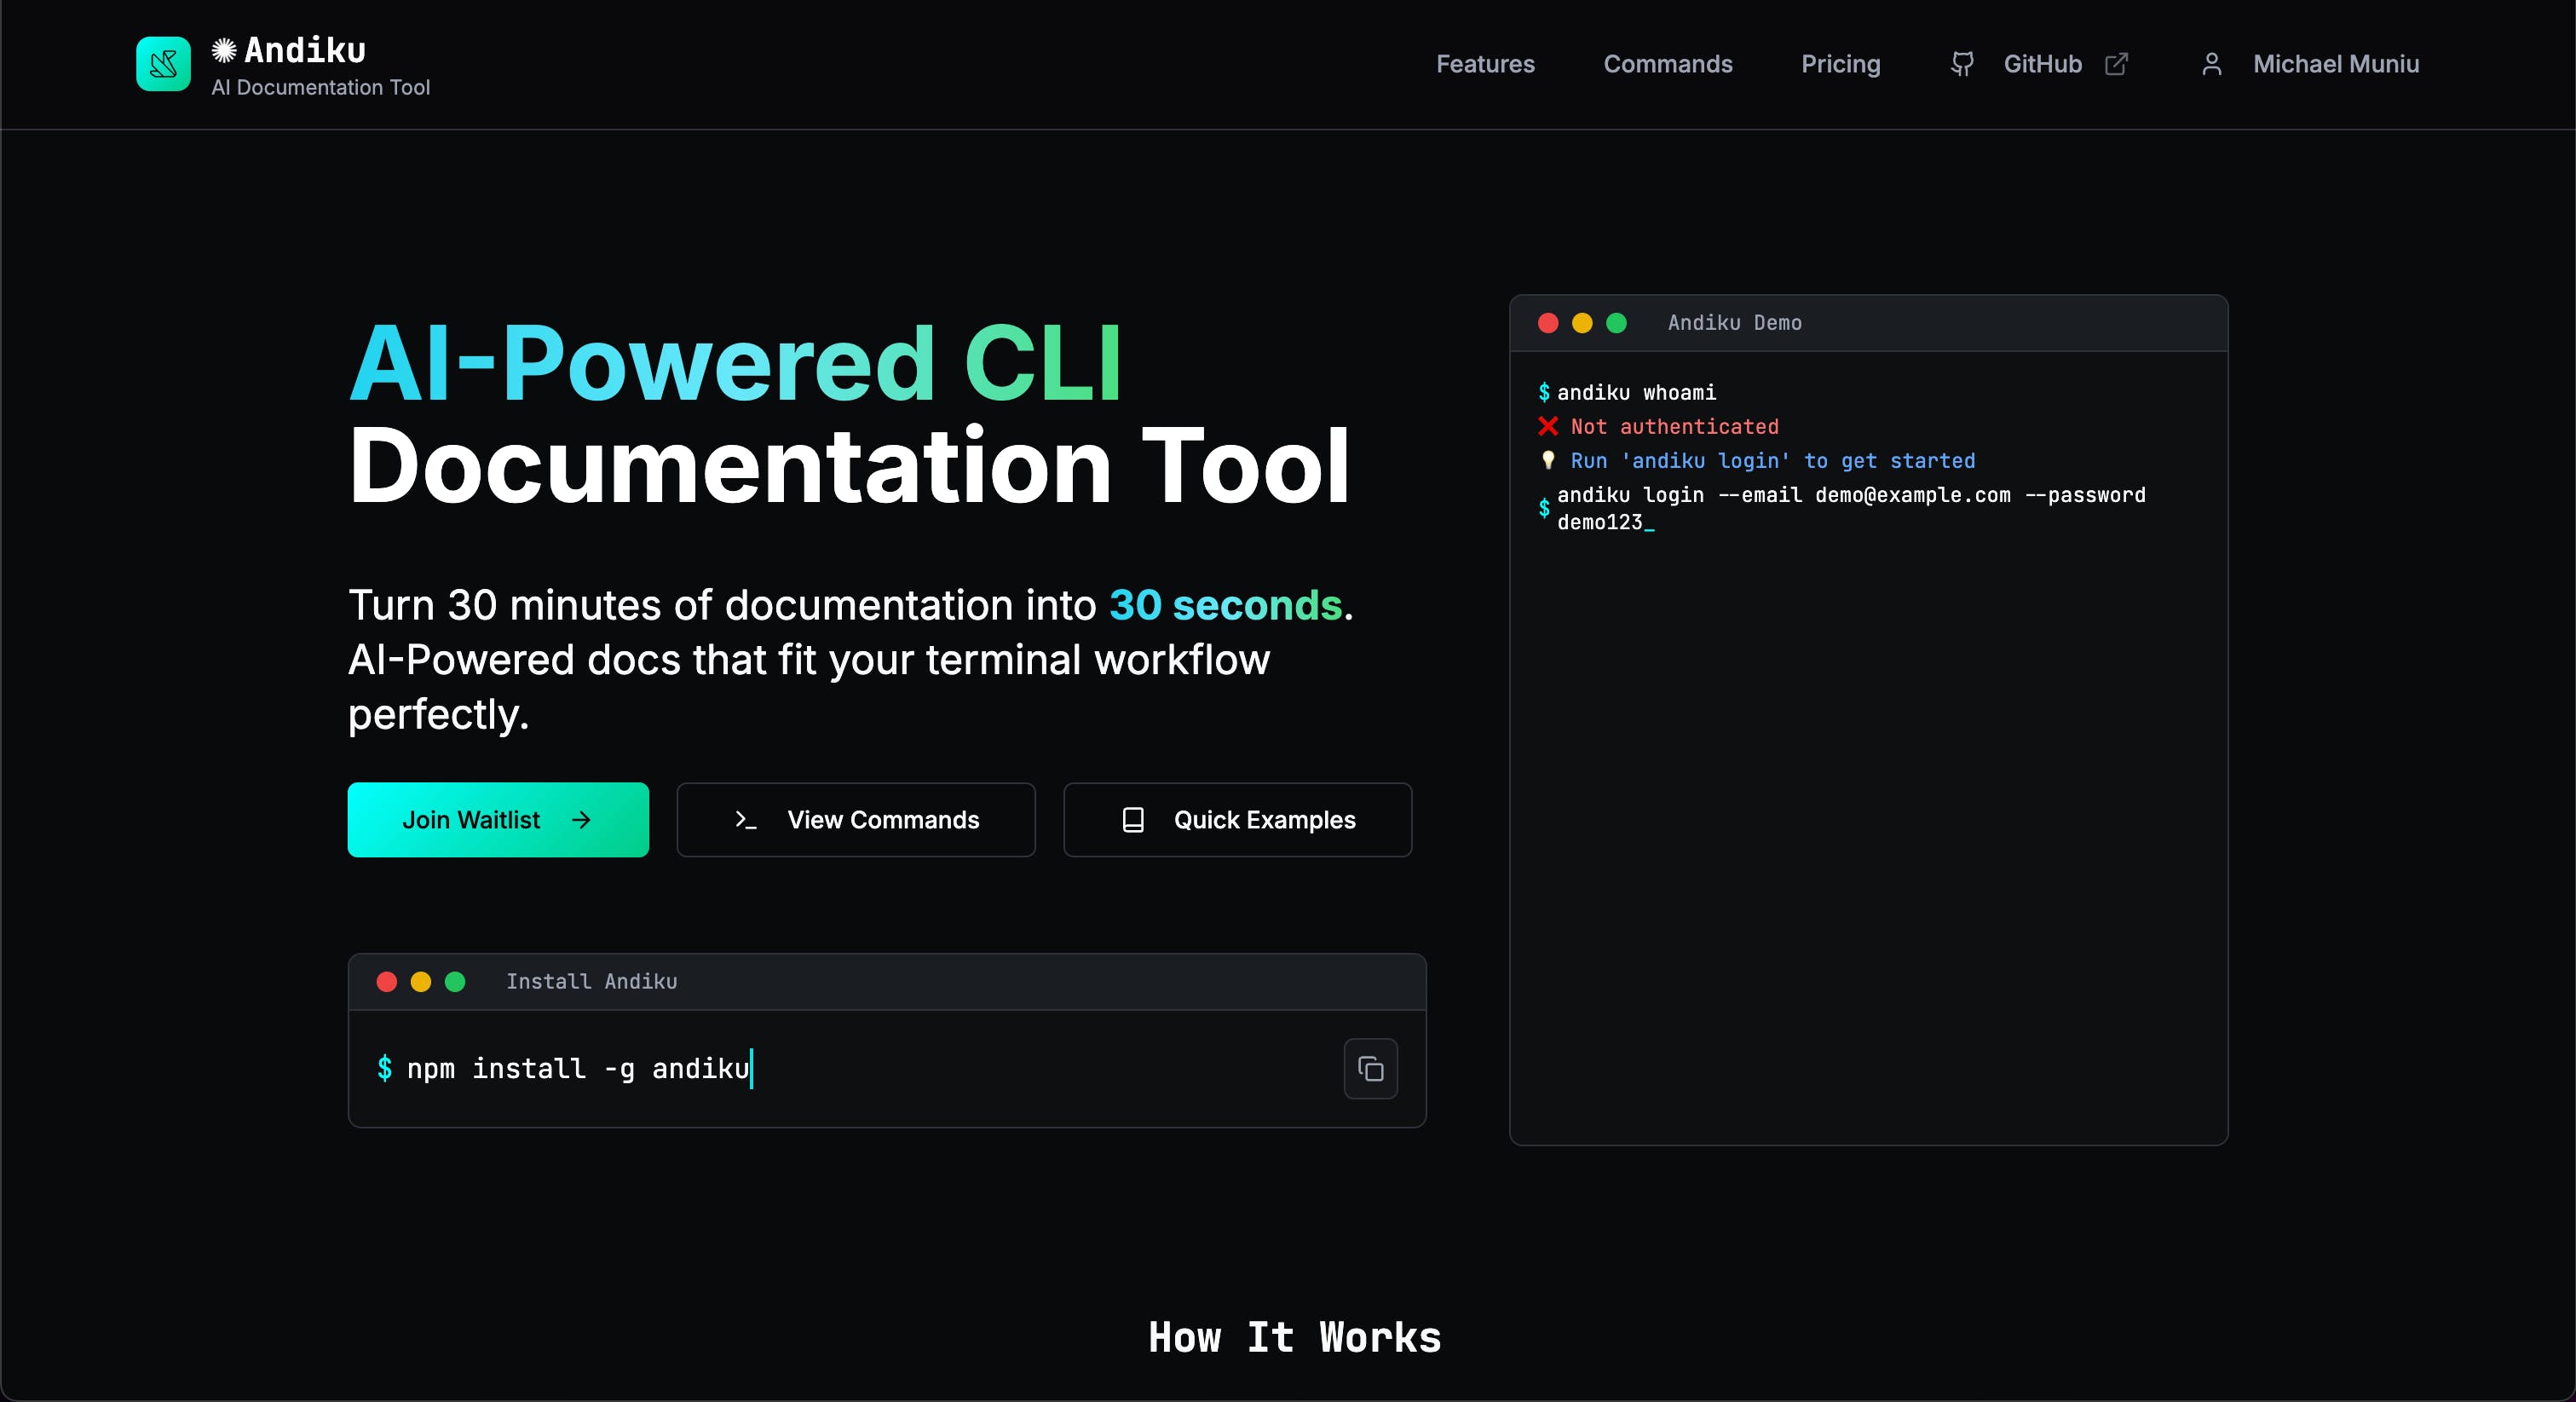
Task: Click the npm install -g andiku command text
Action: pyautogui.click(x=578, y=1069)
